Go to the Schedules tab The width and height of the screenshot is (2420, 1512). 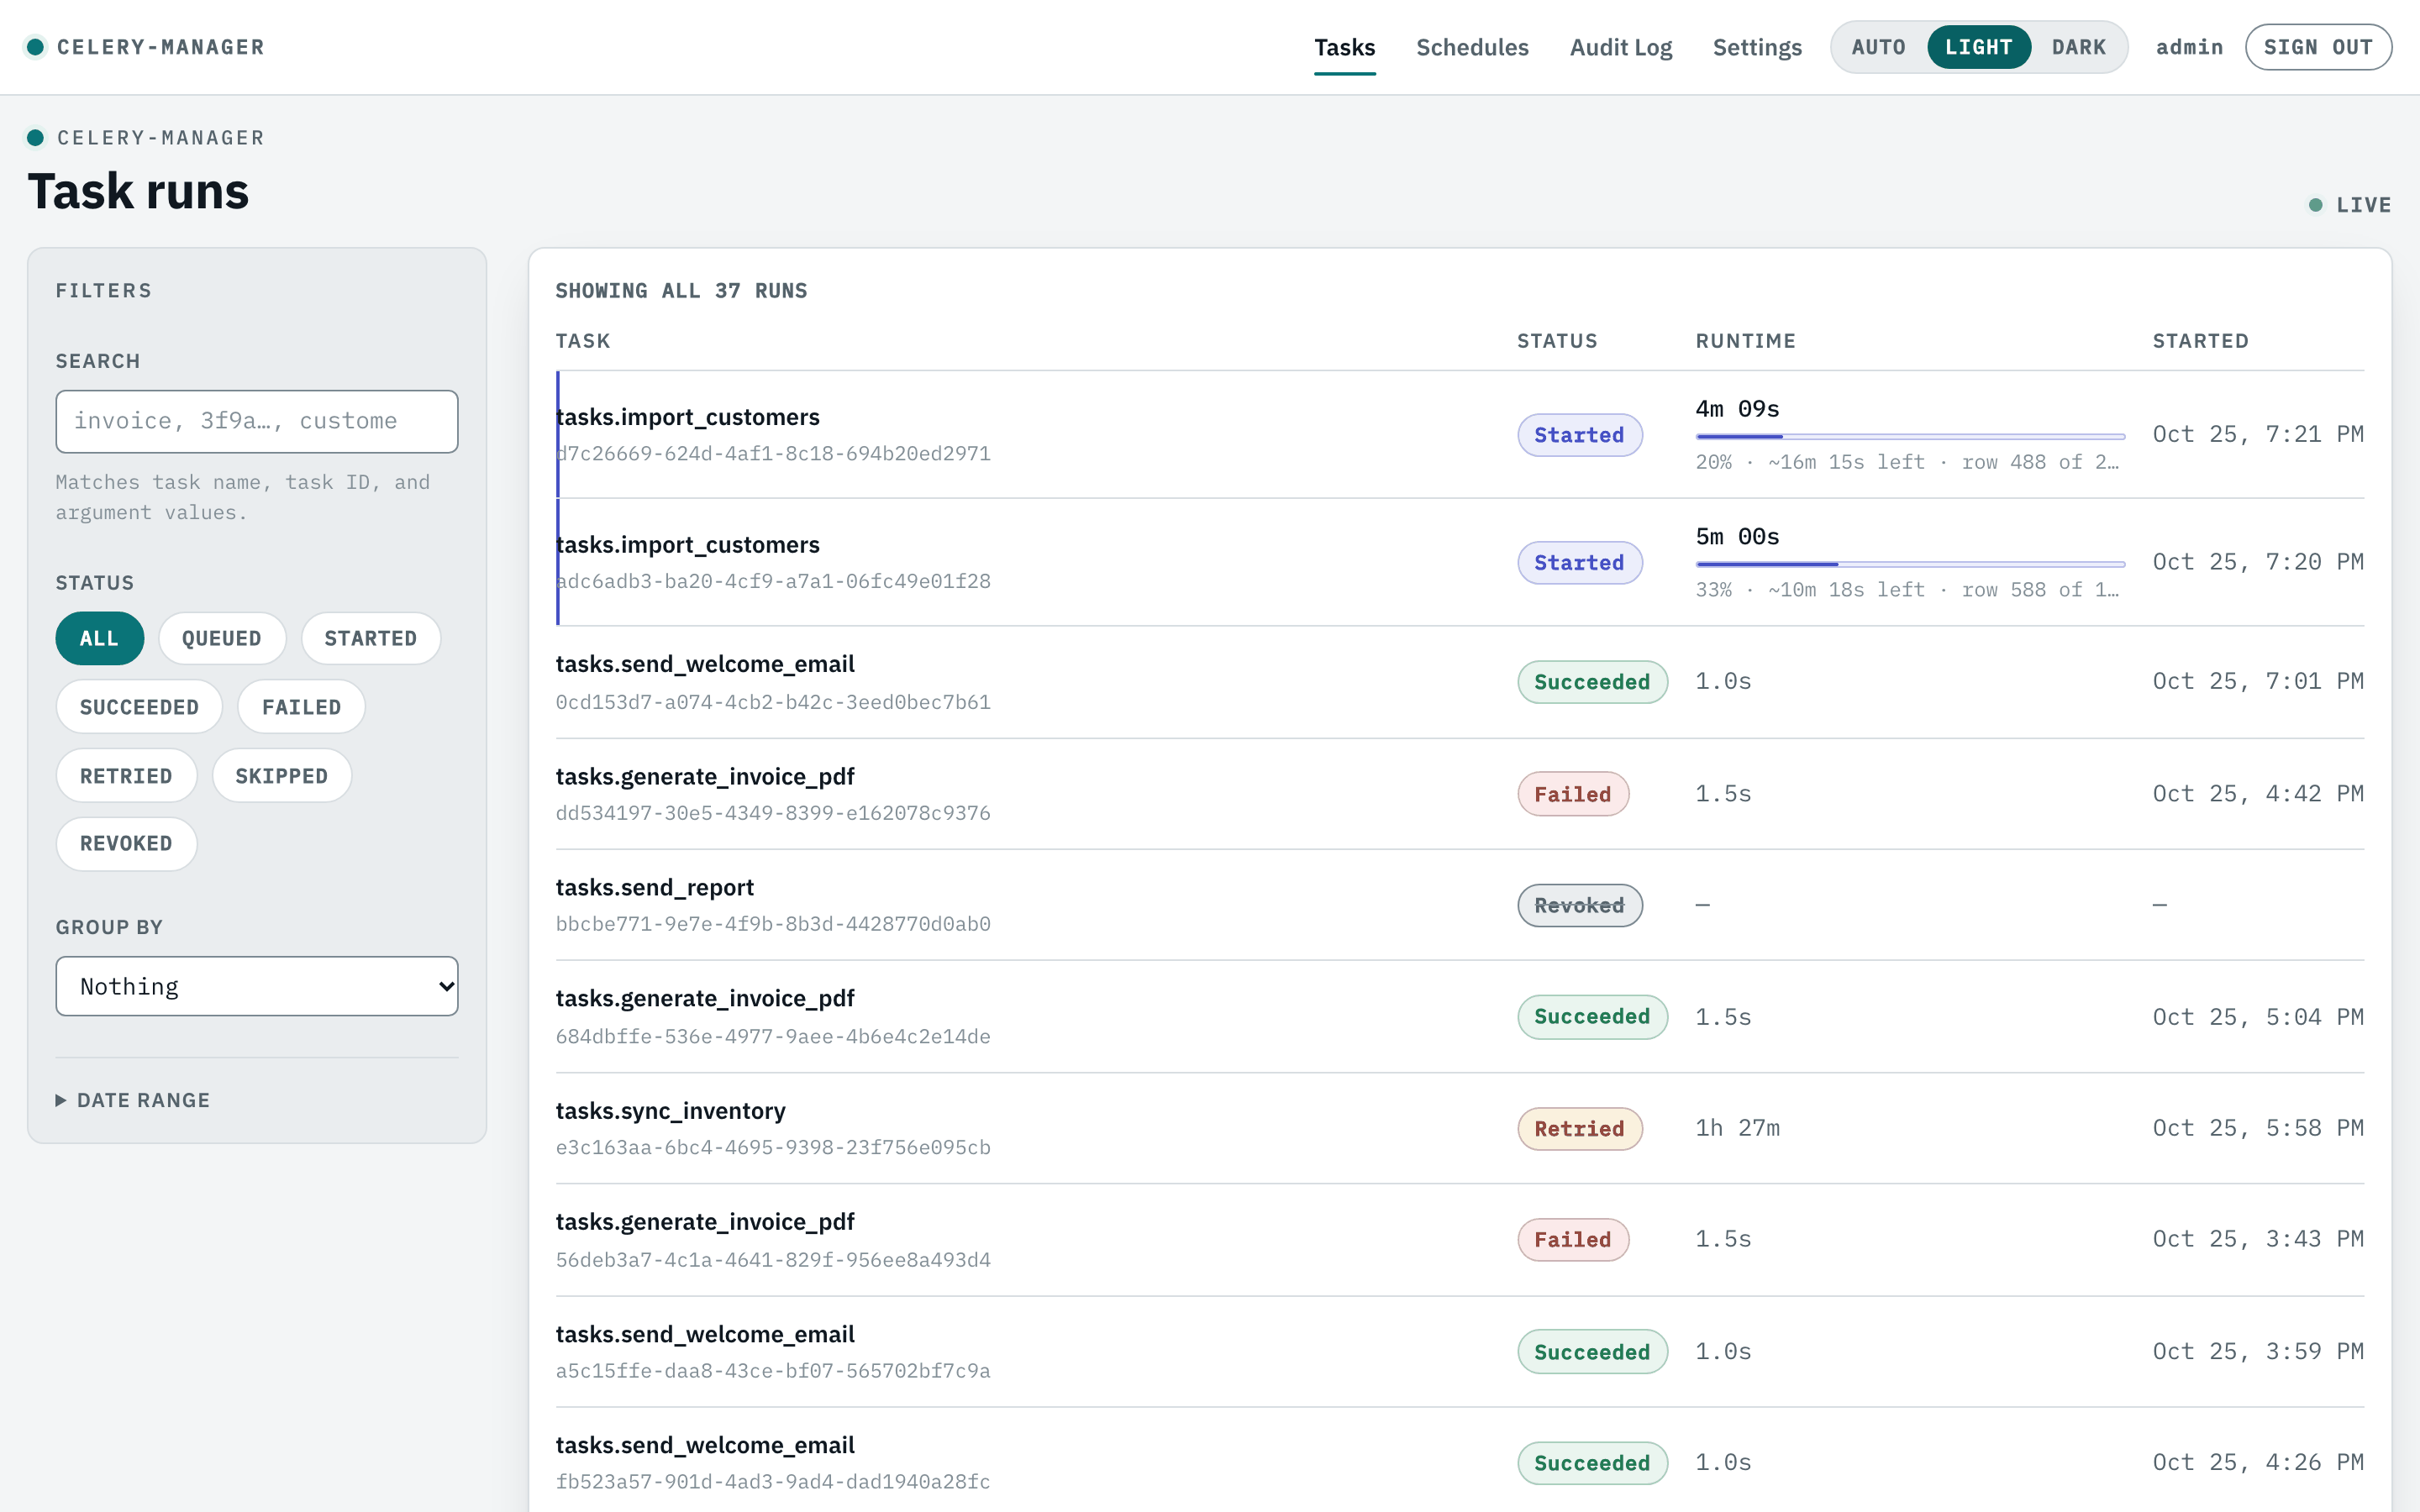(x=1472, y=47)
